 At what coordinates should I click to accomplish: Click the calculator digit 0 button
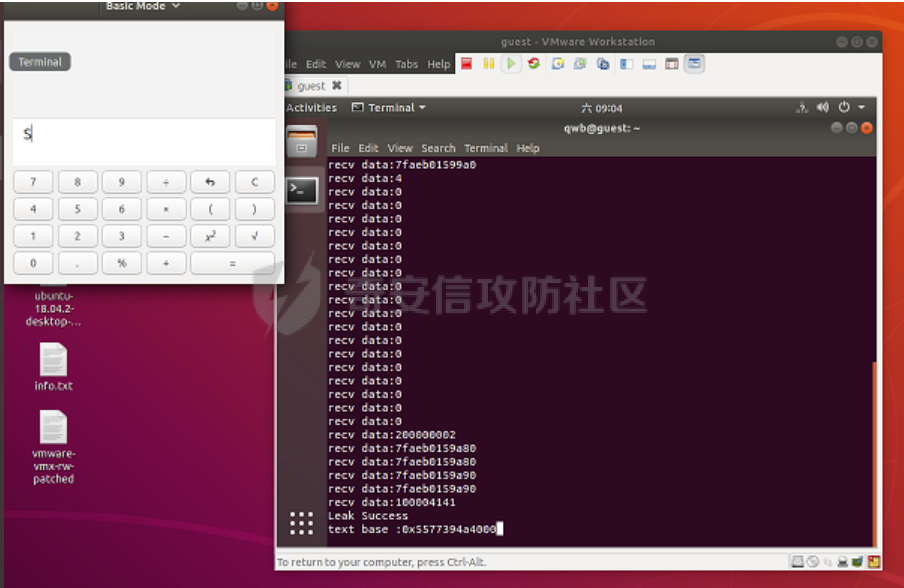click(33, 263)
